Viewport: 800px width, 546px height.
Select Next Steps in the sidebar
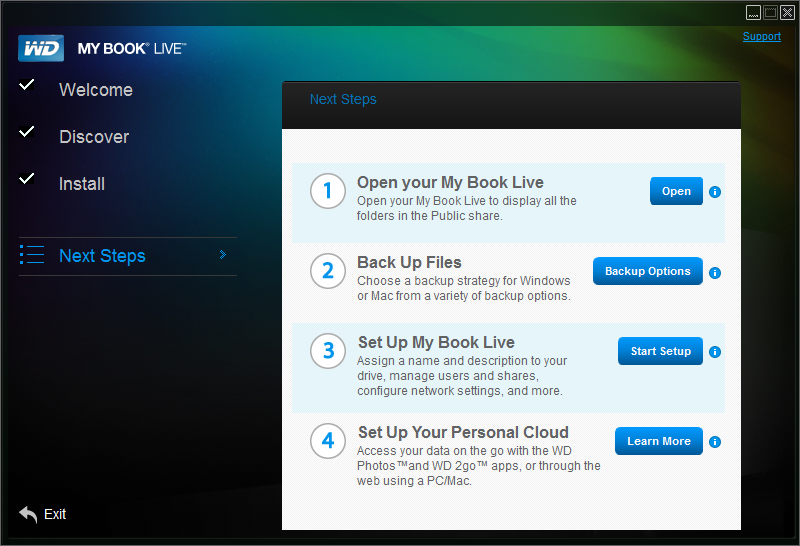tap(128, 256)
